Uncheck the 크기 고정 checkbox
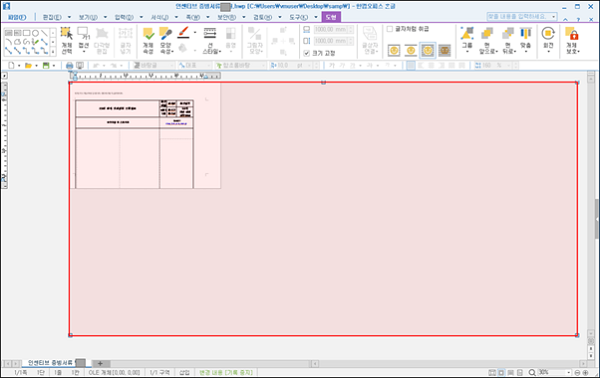The image size is (600, 378). click(307, 53)
